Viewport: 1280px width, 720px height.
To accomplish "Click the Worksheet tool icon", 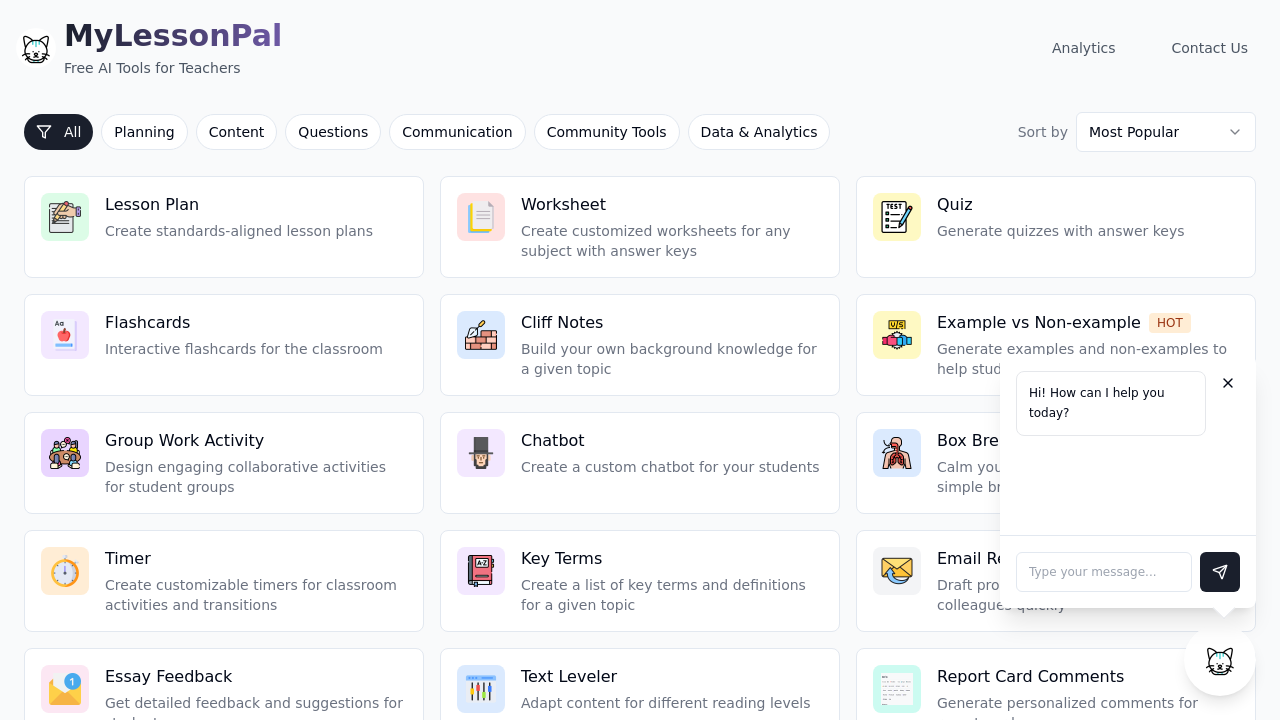I will tap(481, 217).
